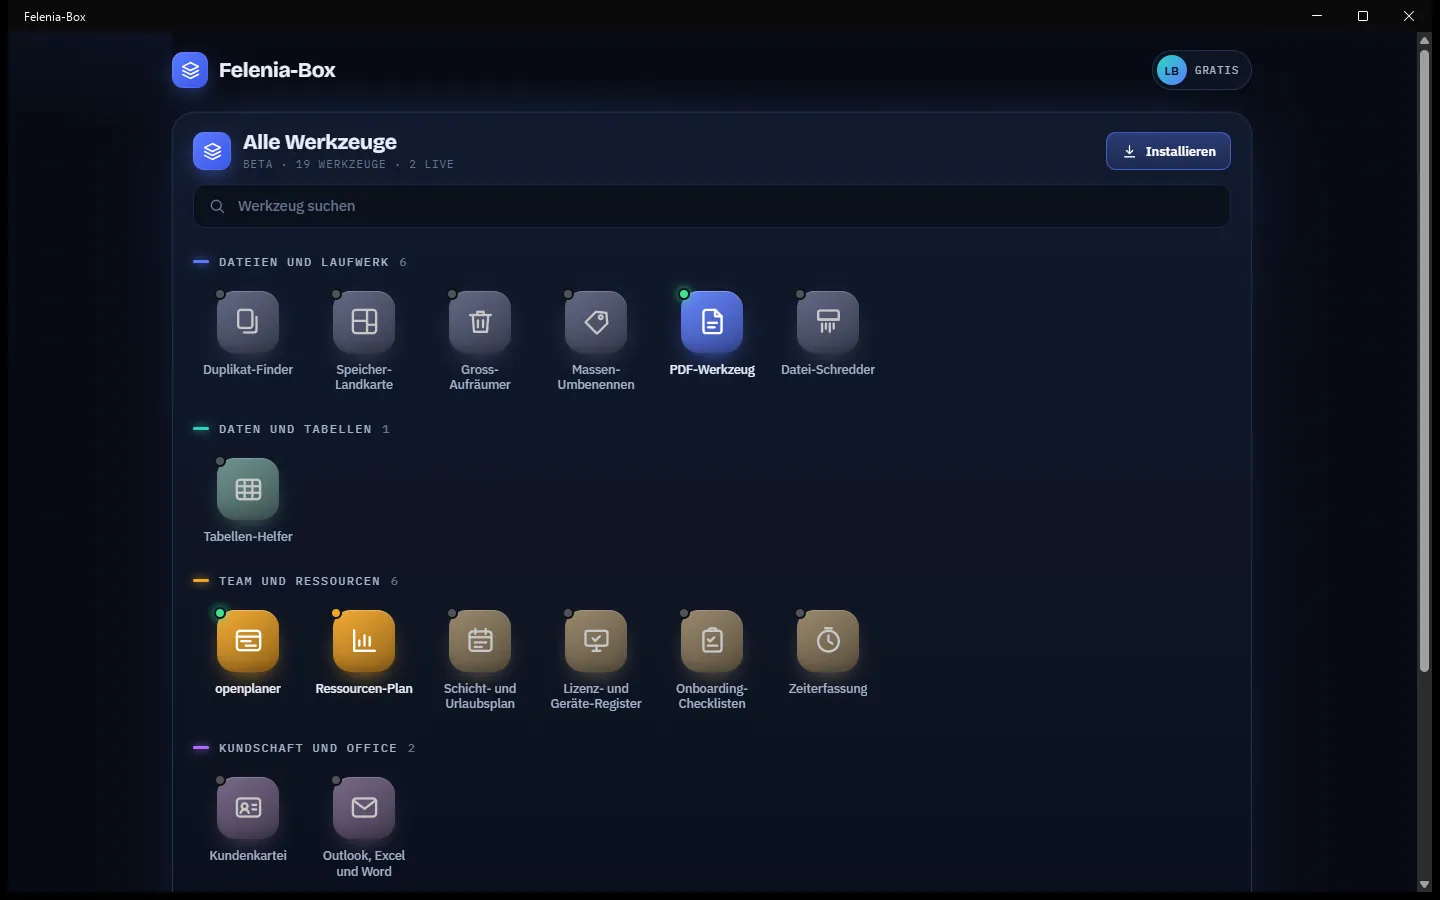
Task: Click the Alle Werkzeuge layers icon
Action: 212,151
